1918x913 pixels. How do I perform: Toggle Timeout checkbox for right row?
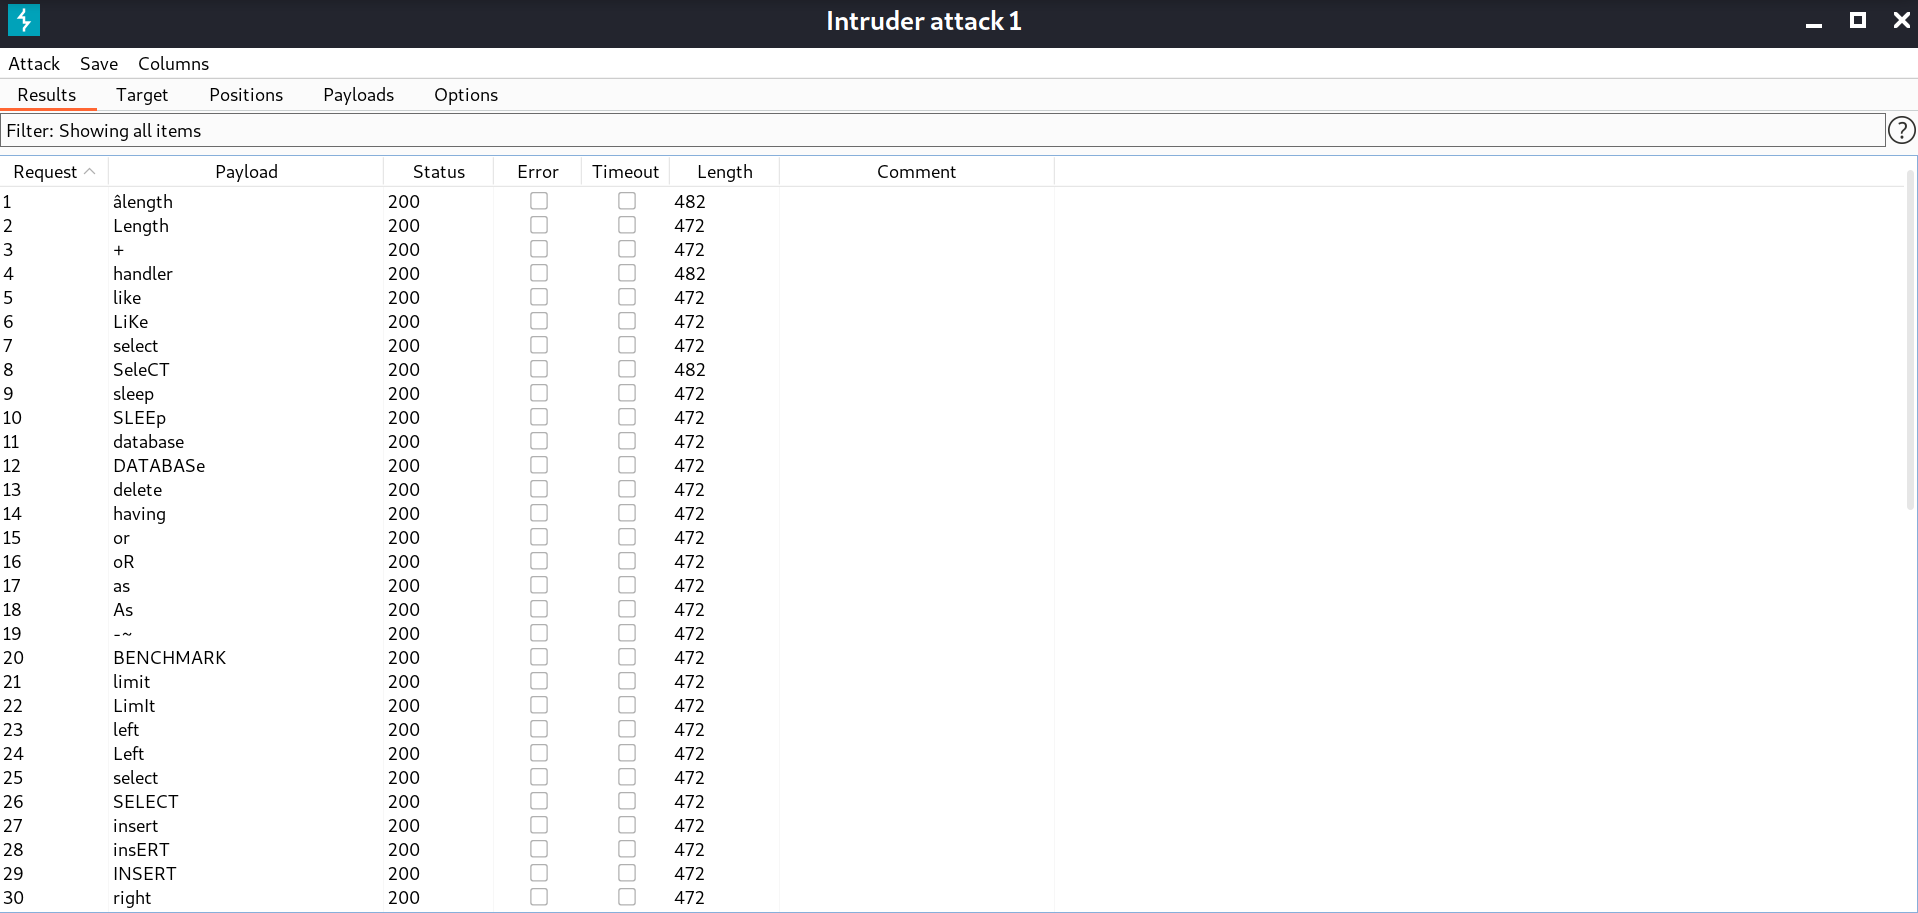pos(627,897)
